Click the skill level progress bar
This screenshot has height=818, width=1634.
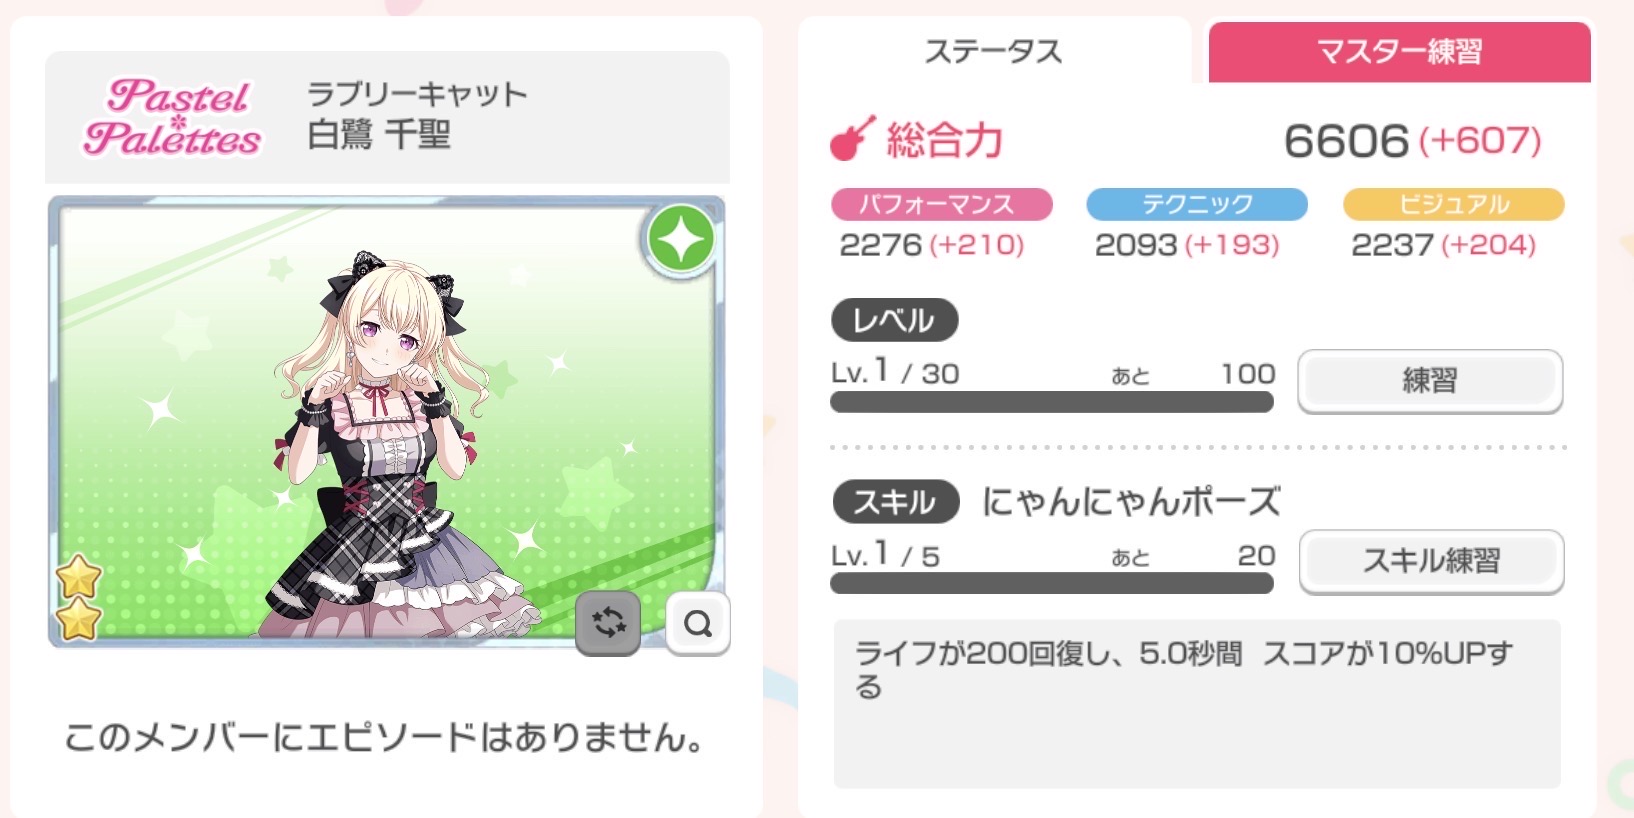click(x=1052, y=583)
